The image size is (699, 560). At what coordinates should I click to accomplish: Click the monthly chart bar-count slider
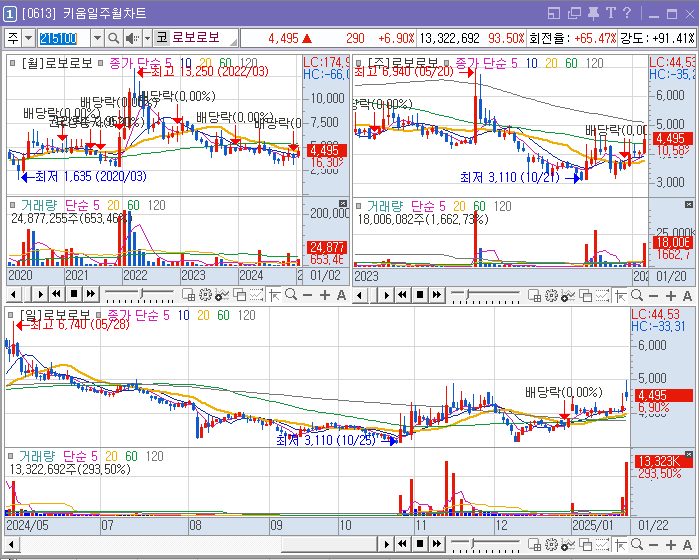pyautogui.click(x=139, y=294)
